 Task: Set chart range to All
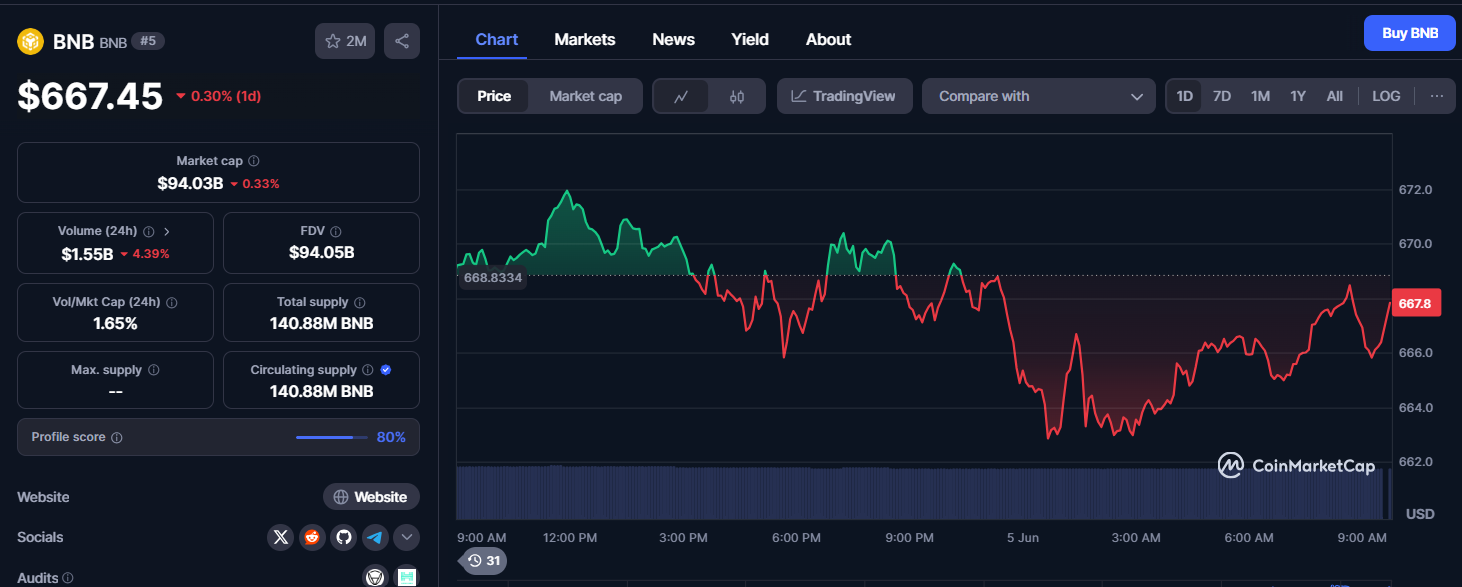coord(1334,96)
